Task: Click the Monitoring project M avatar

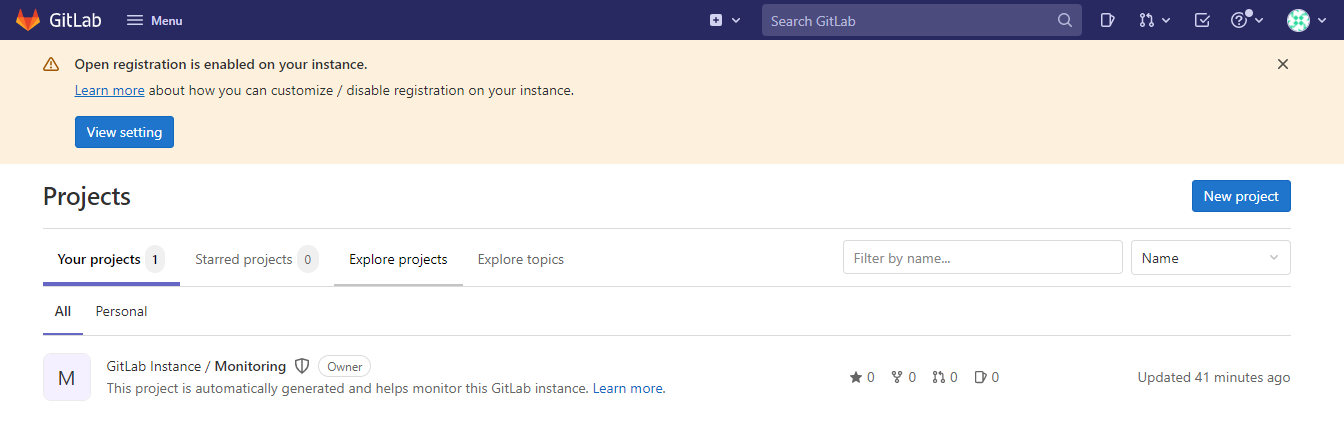Action: click(x=67, y=377)
